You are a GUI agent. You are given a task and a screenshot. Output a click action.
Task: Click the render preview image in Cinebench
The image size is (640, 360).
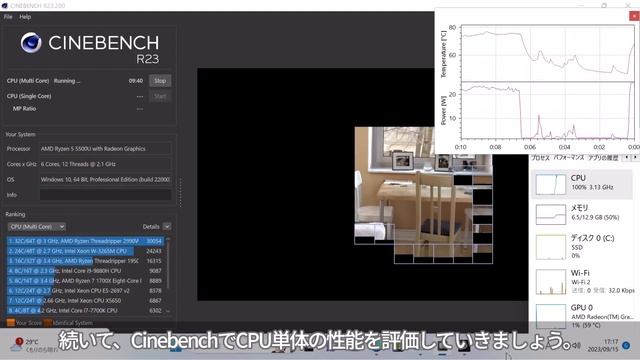(x=423, y=195)
